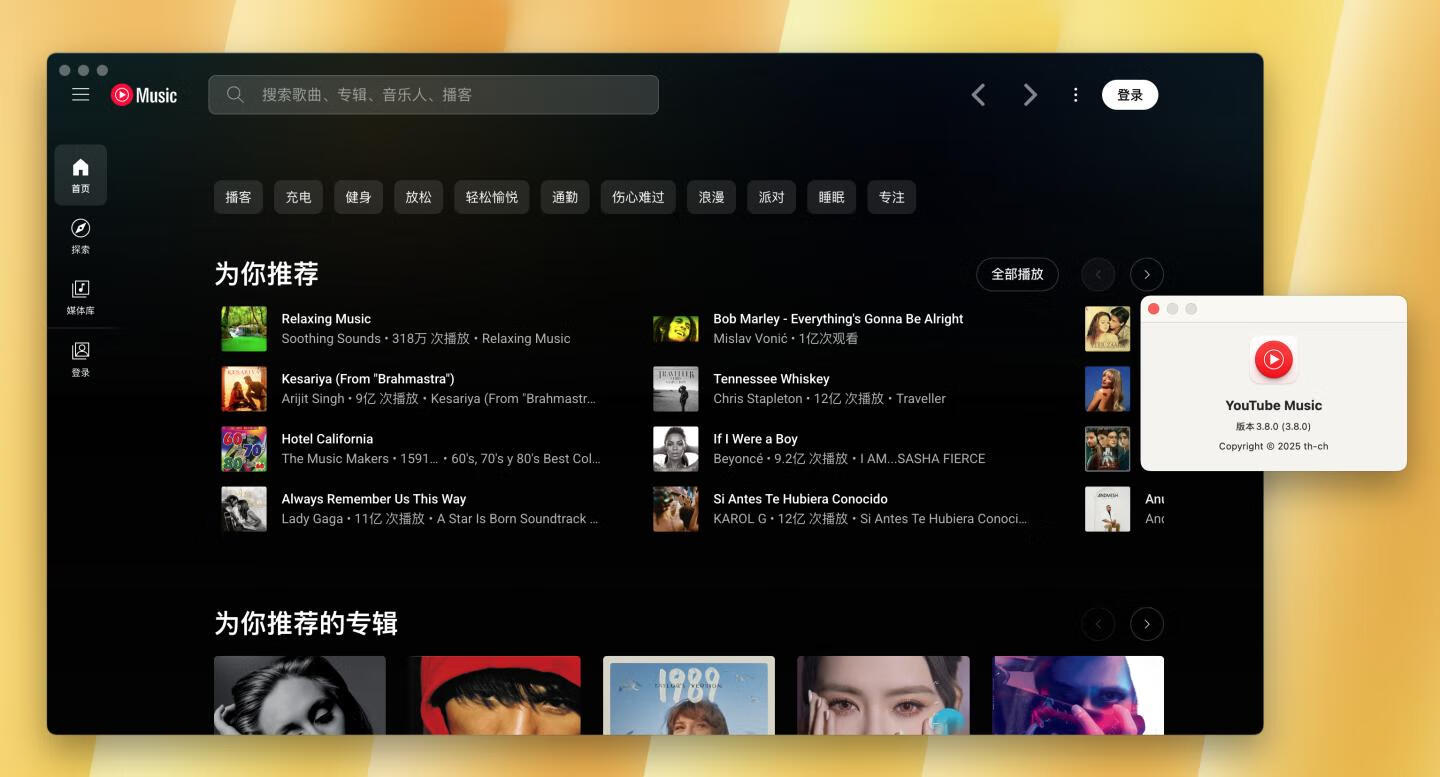Select the 播客 category chip
This screenshot has width=1440, height=777.
click(238, 197)
